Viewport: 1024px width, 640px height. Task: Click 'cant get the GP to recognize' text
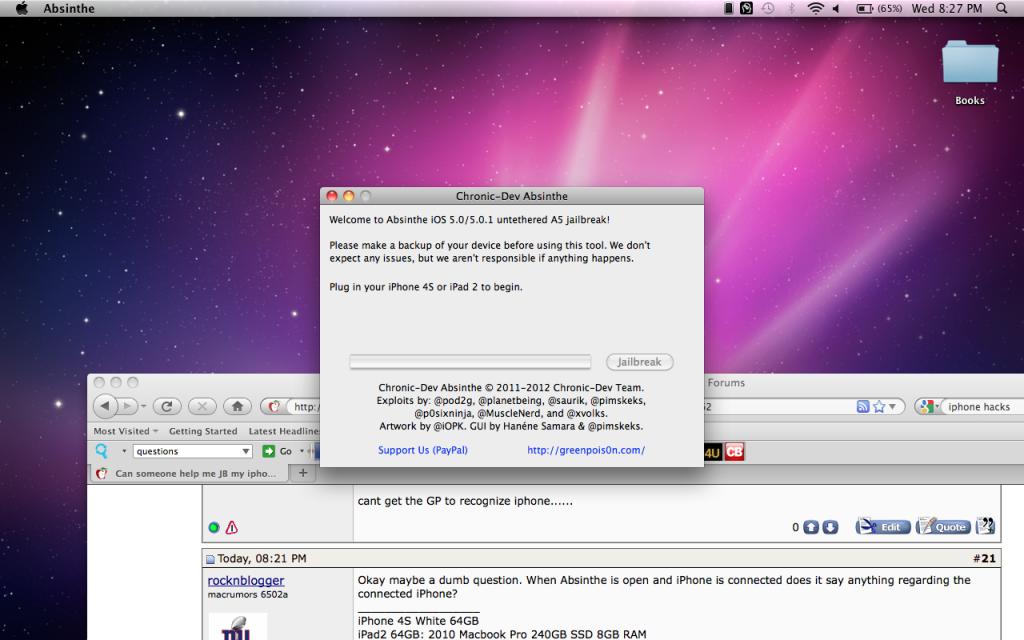click(x=465, y=501)
